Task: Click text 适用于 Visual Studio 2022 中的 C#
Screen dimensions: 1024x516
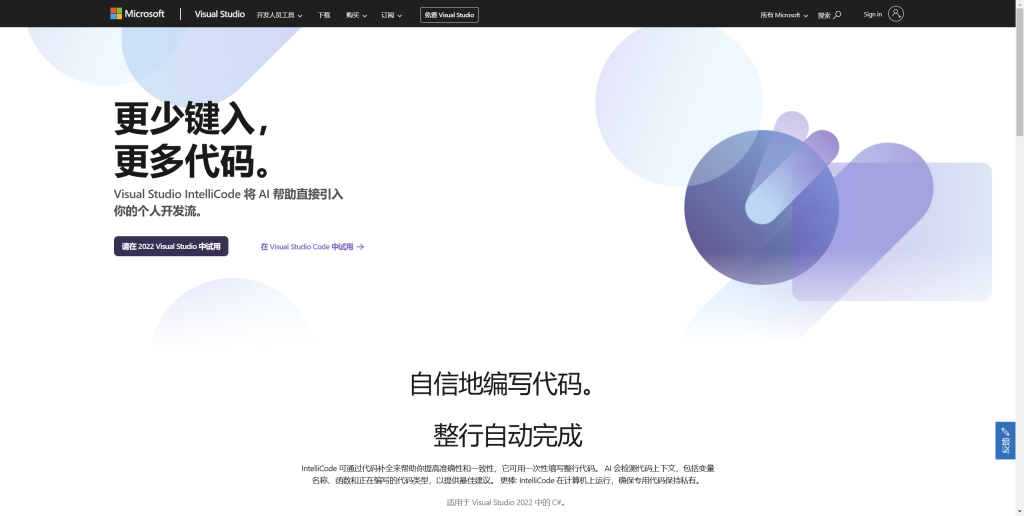Action: click(x=506, y=502)
